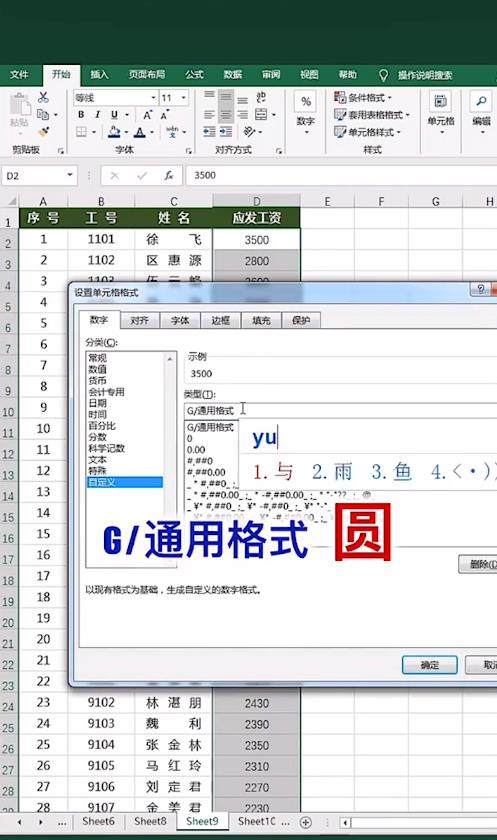Click the Increase Indent icon
497x840 pixels.
pyautogui.click(x=226, y=132)
